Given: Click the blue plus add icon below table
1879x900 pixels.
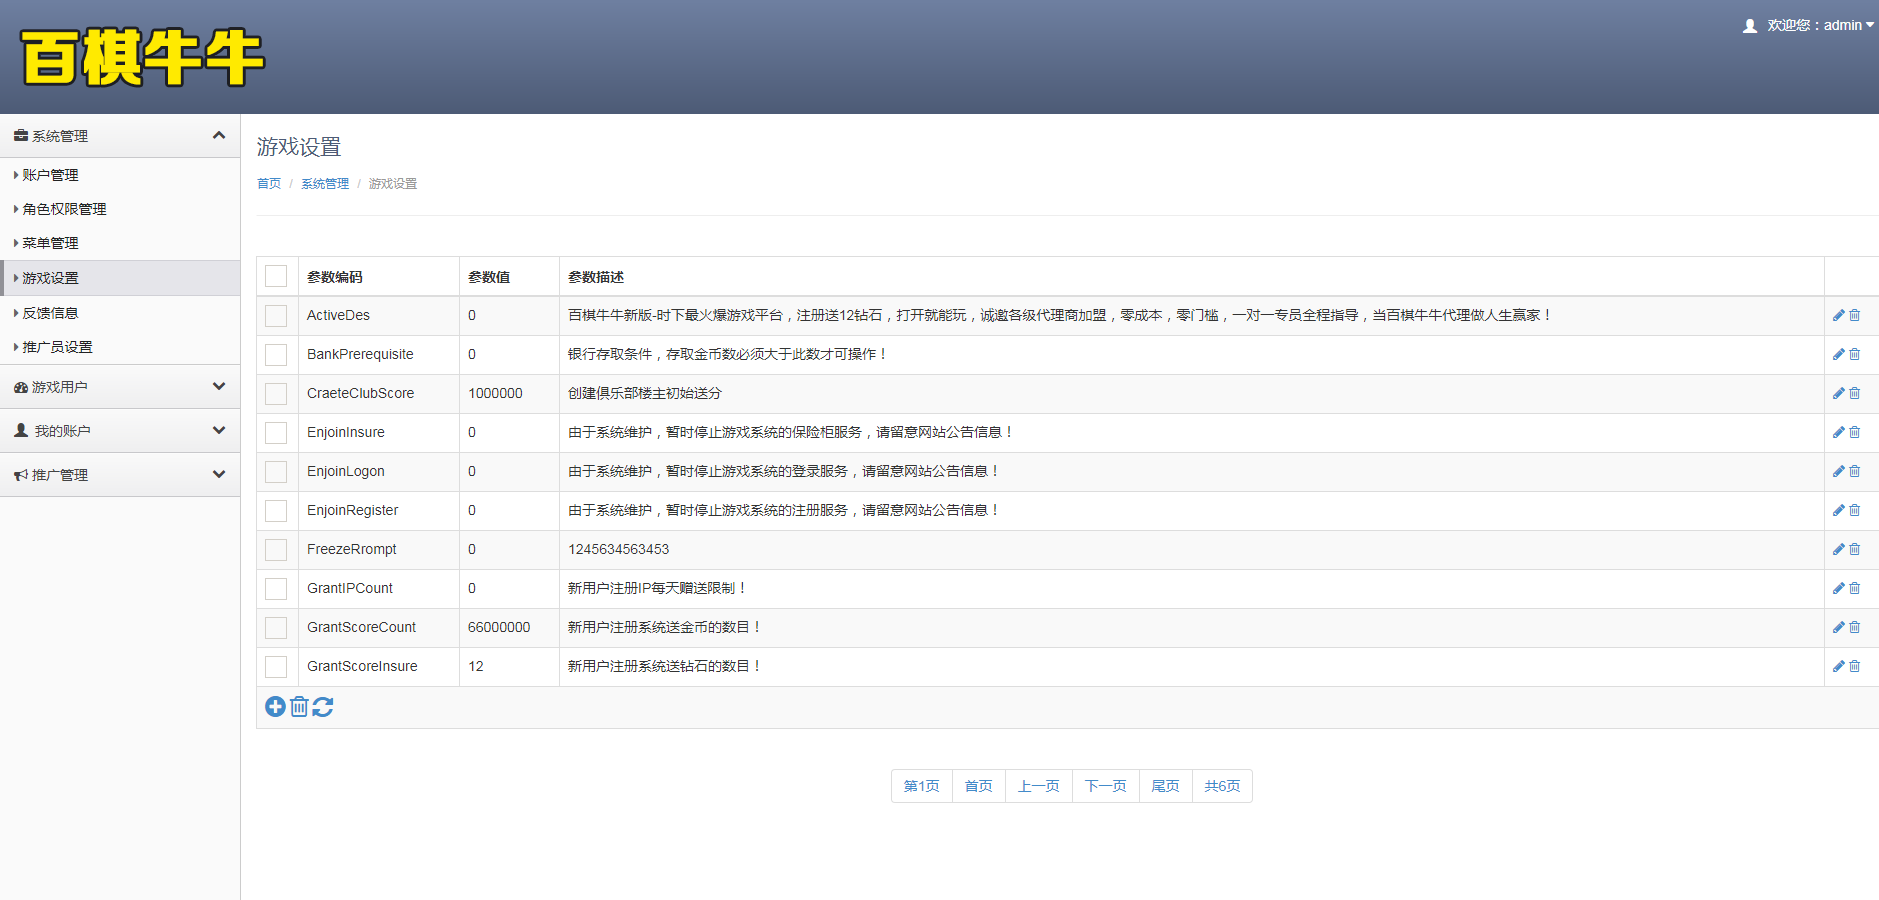Looking at the screenshot, I should (x=275, y=707).
